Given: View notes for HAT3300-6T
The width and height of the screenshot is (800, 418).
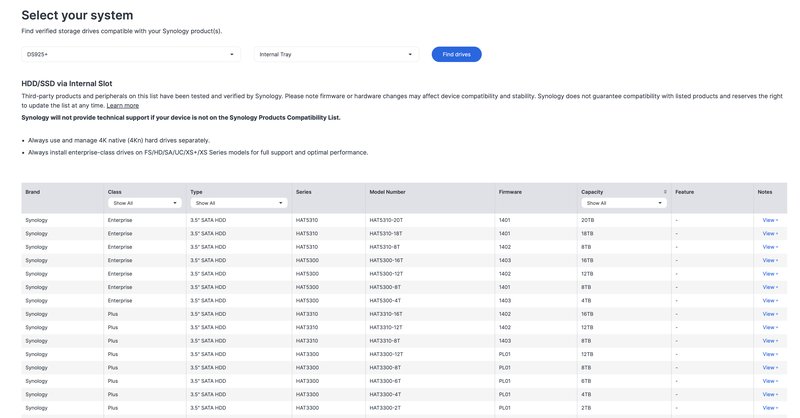Looking at the screenshot, I should (x=770, y=381).
